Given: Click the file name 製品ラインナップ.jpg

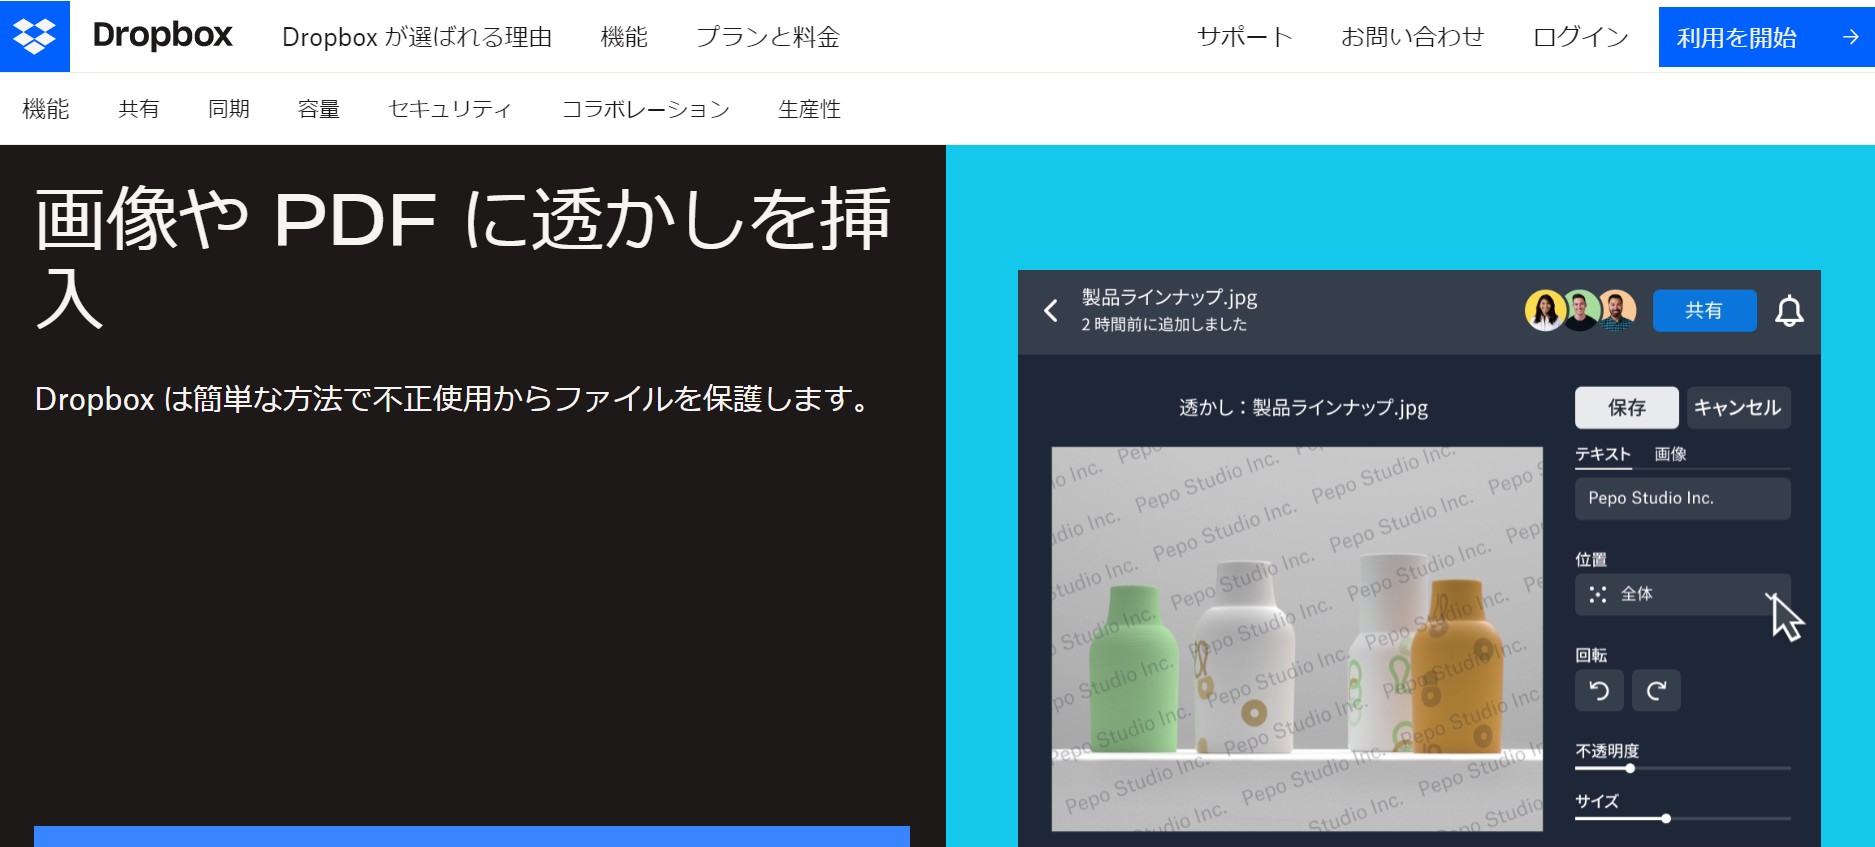Looking at the screenshot, I should tap(1169, 297).
